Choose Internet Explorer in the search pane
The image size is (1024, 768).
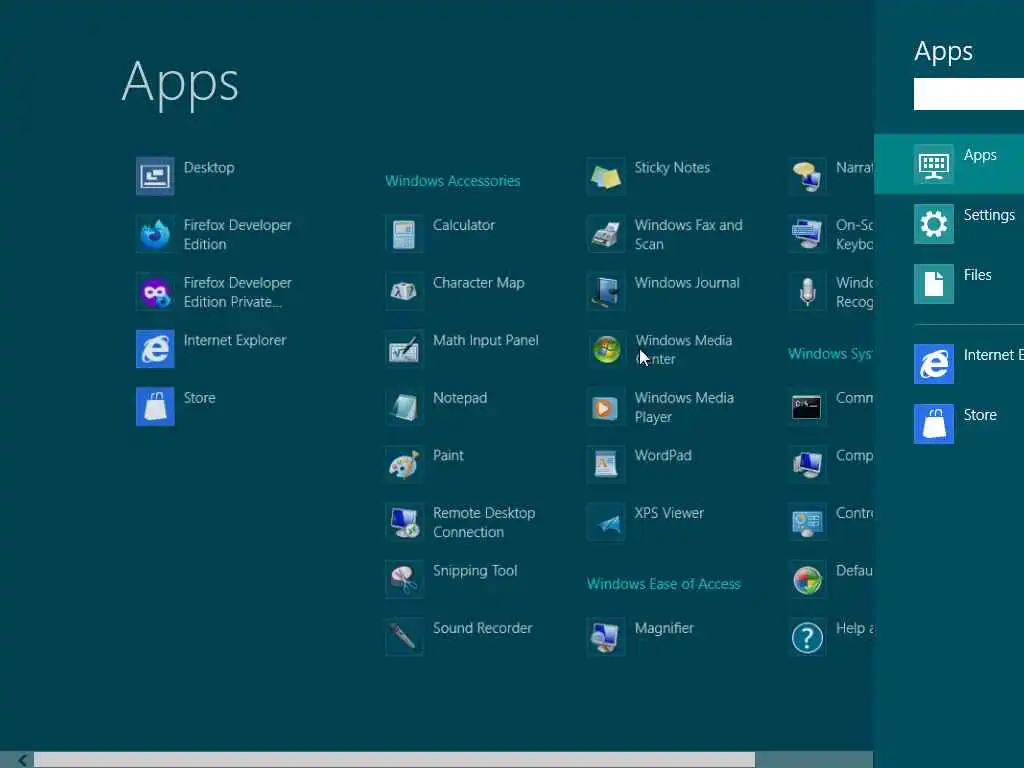point(949,364)
